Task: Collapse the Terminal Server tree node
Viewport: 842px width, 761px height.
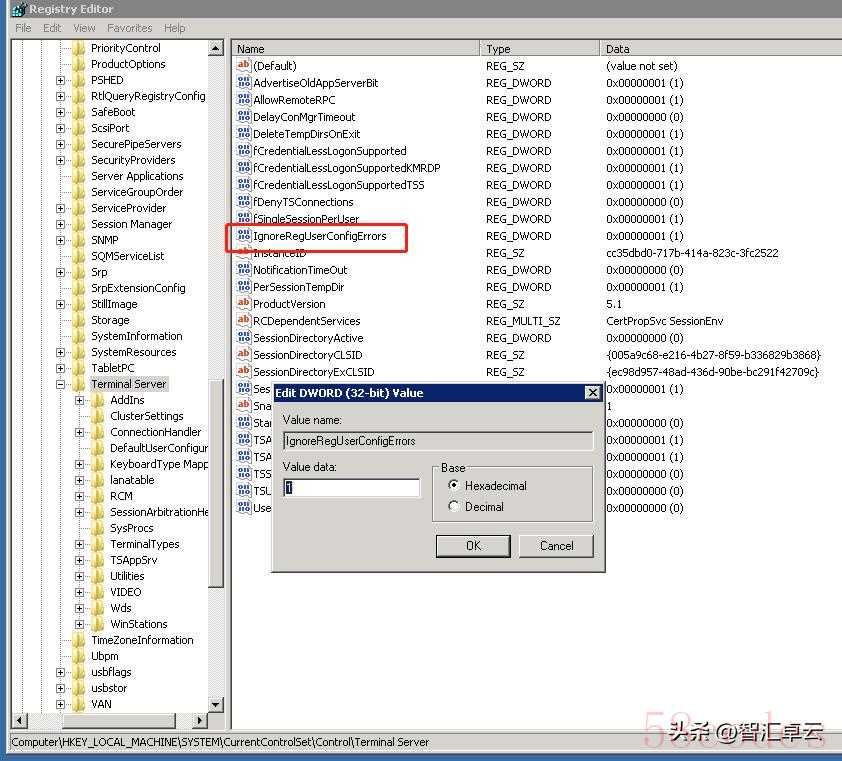Action: (x=61, y=384)
